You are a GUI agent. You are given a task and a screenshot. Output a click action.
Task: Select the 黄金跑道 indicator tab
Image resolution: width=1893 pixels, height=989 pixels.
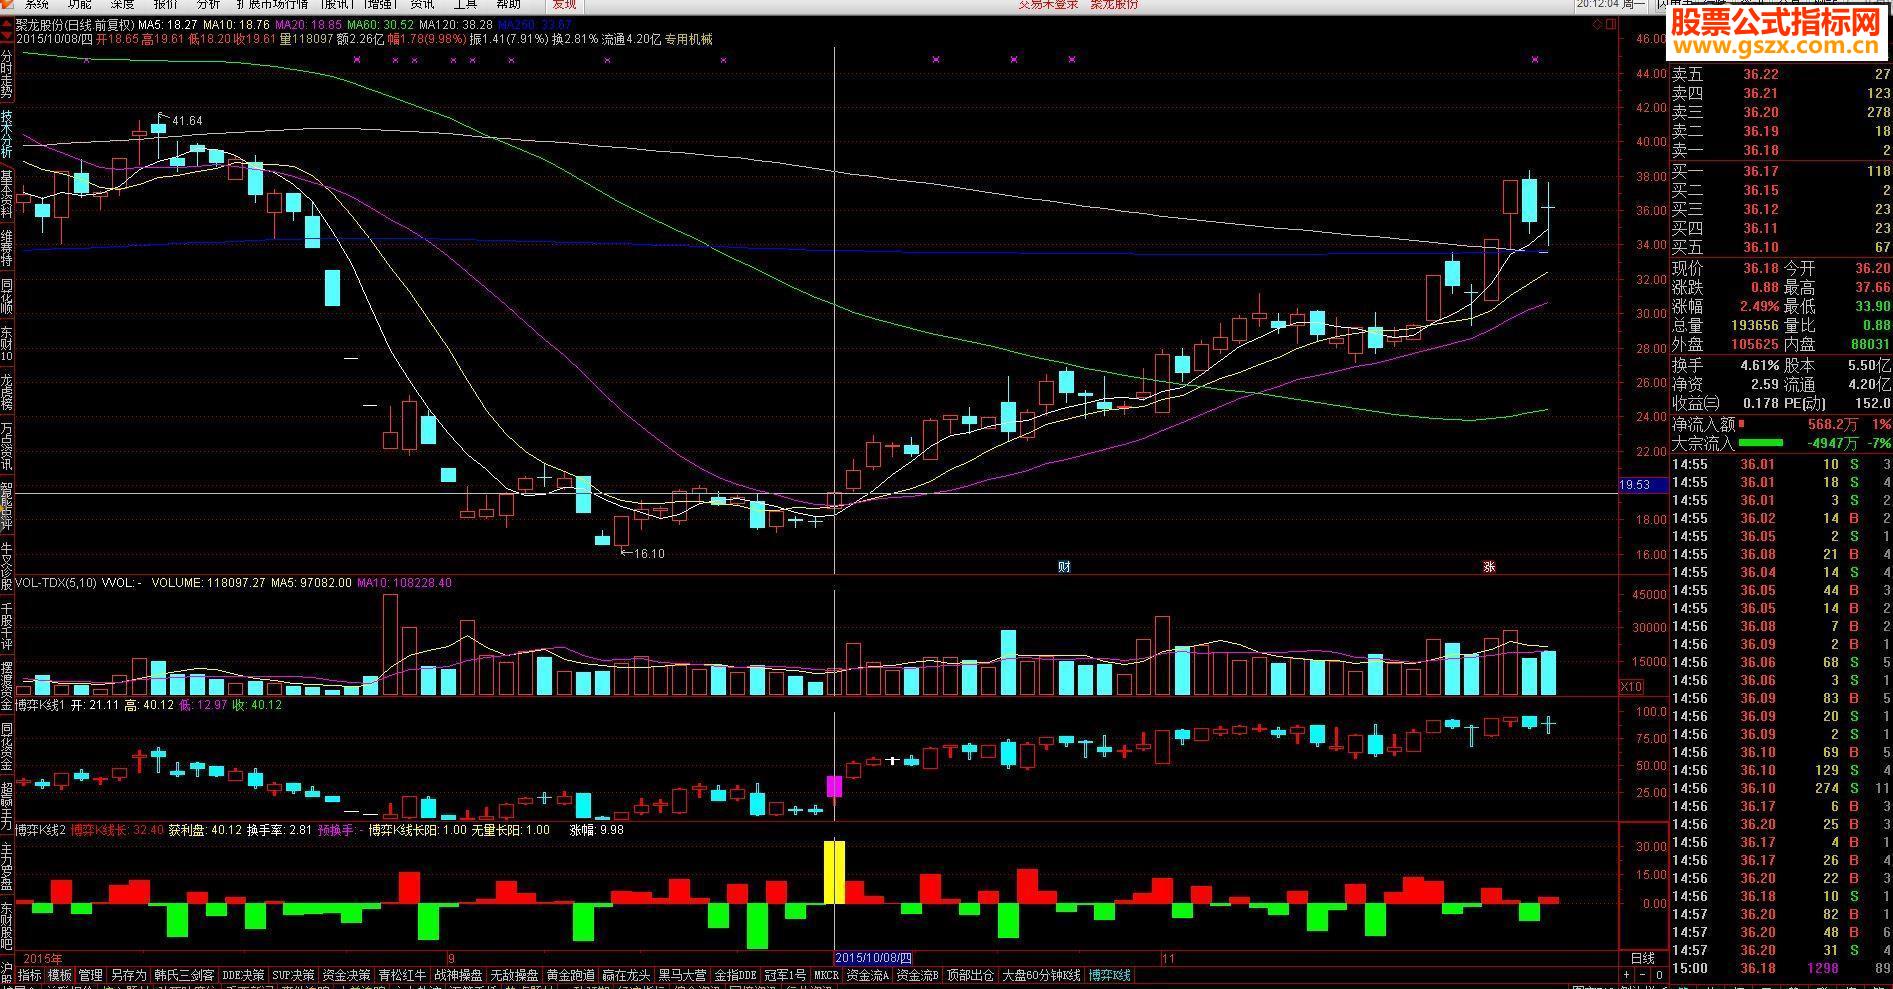pyautogui.click(x=570, y=975)
